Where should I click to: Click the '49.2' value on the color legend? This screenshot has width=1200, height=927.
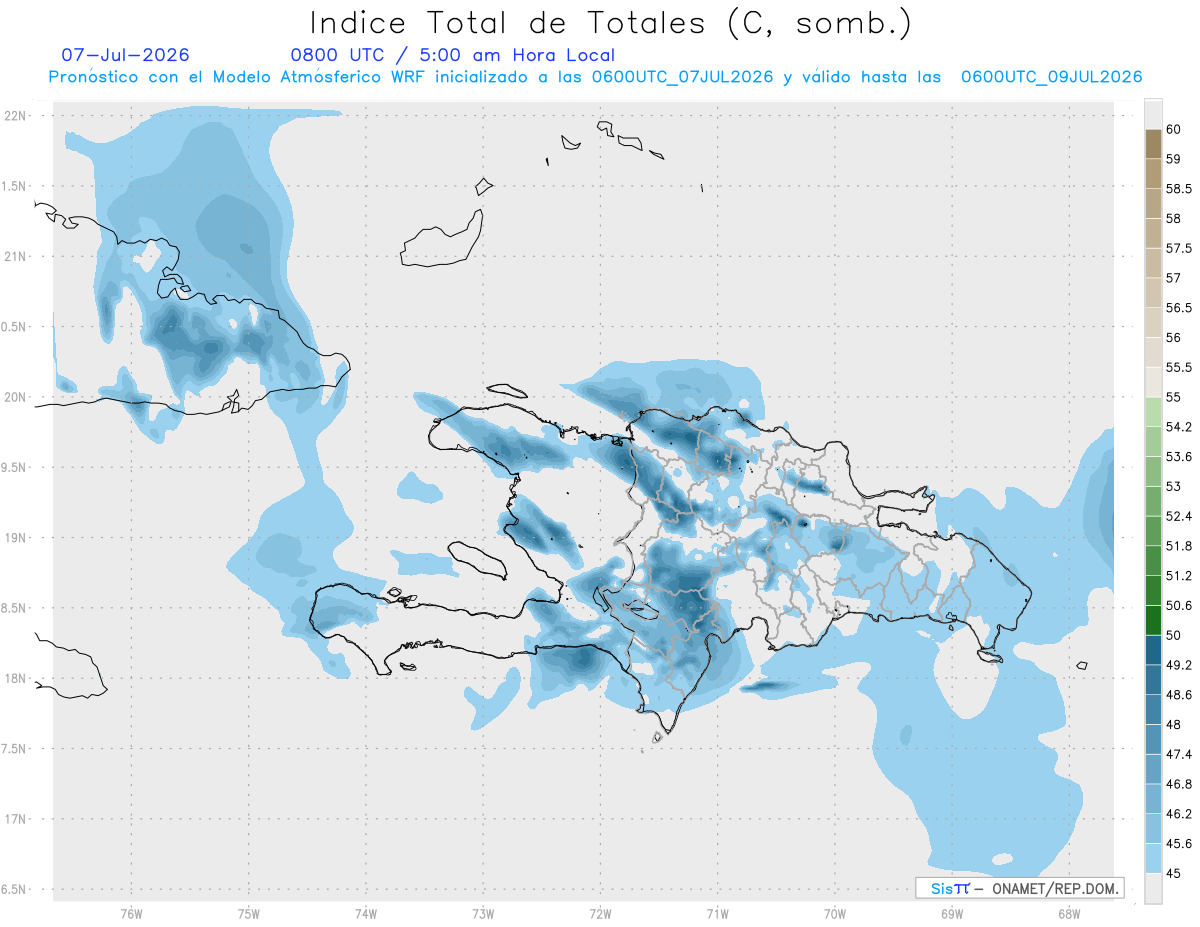pos(1178,665)
